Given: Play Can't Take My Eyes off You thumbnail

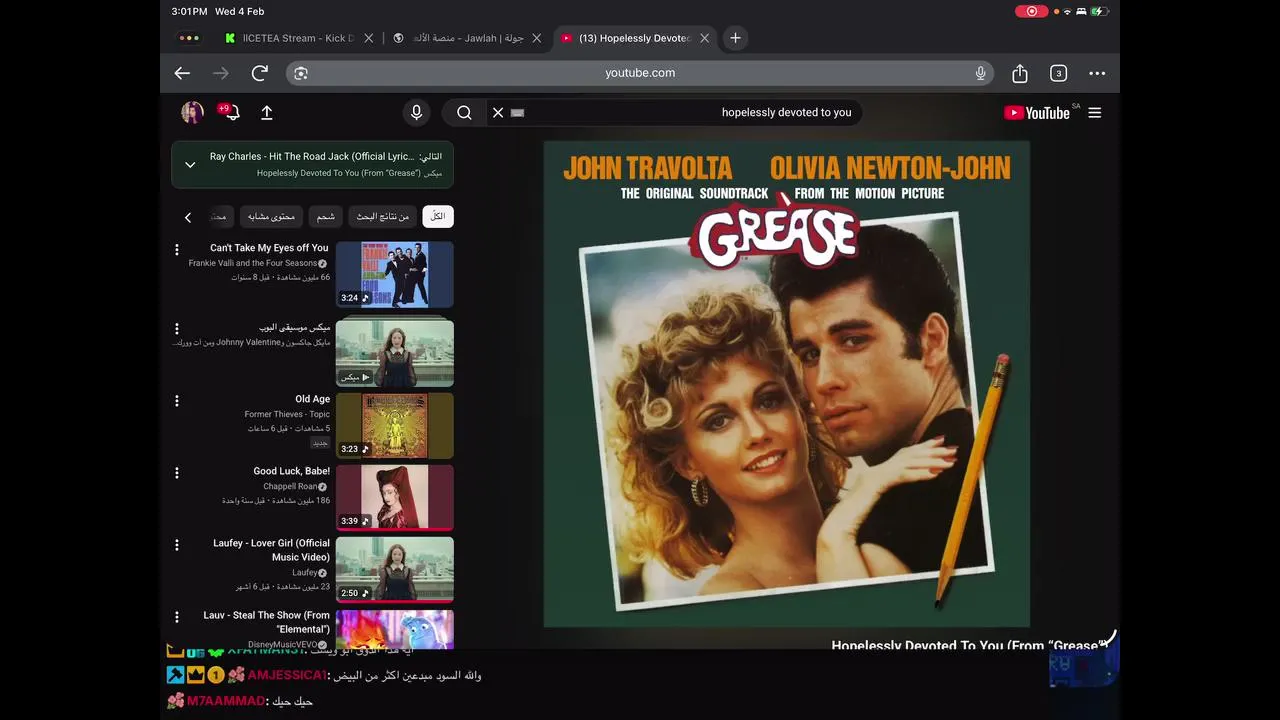Looking at the screenshot, I should coord(394,274).
